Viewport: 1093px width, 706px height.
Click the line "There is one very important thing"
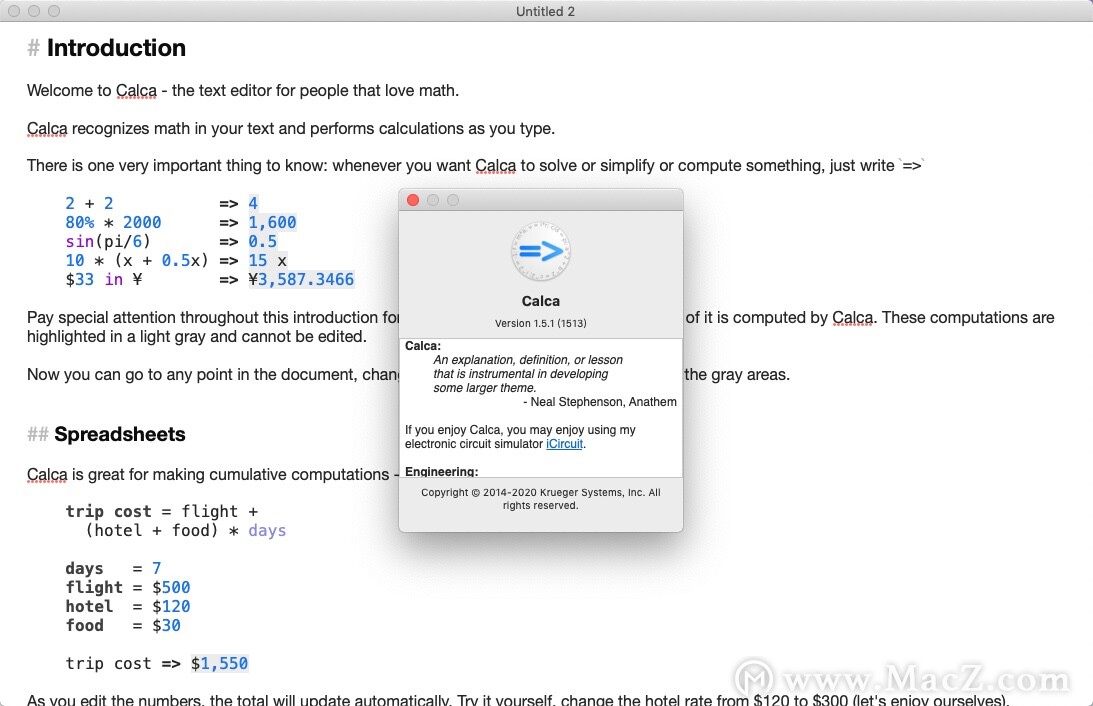point(475,166)
